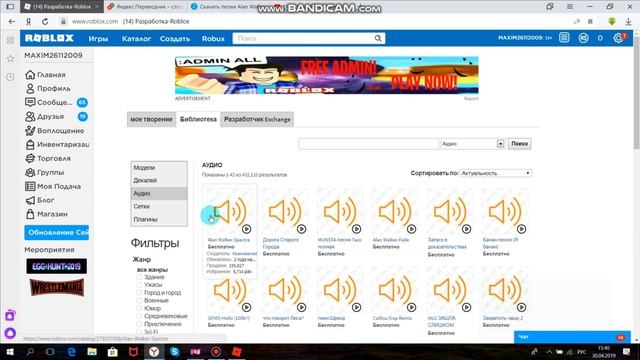The width and height of the screenshot is (640, 360).
Task: Select Модели in the category list
Action: (x=159, y=168)
